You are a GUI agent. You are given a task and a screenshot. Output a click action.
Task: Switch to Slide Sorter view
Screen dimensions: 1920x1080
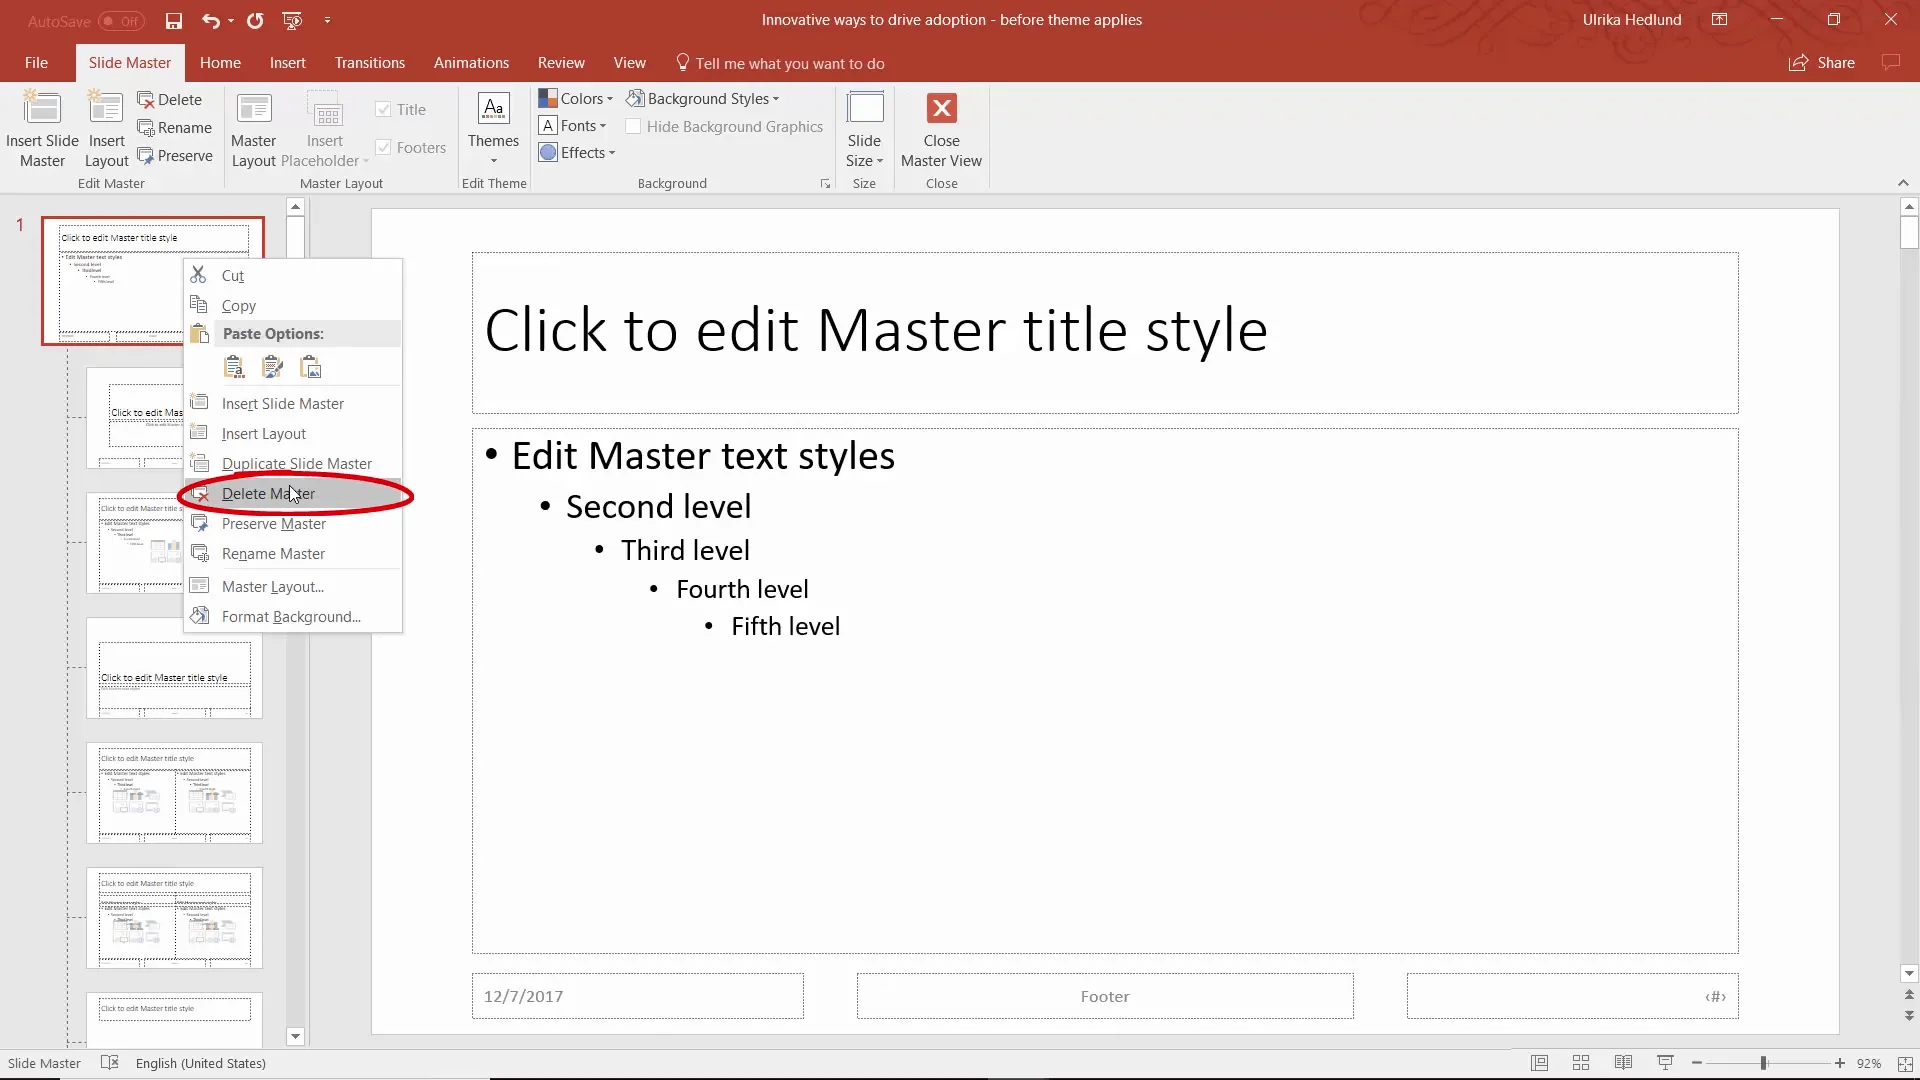pos(1581,1063)
